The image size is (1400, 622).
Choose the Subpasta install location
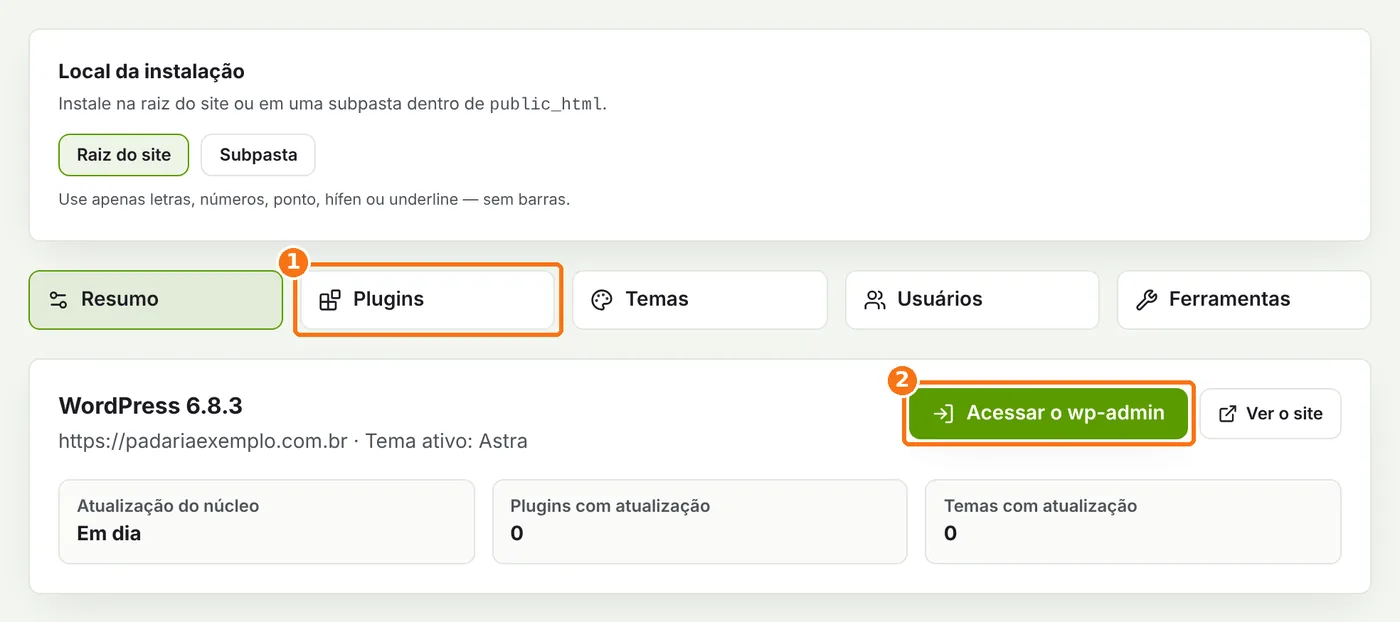pos(258,155)
